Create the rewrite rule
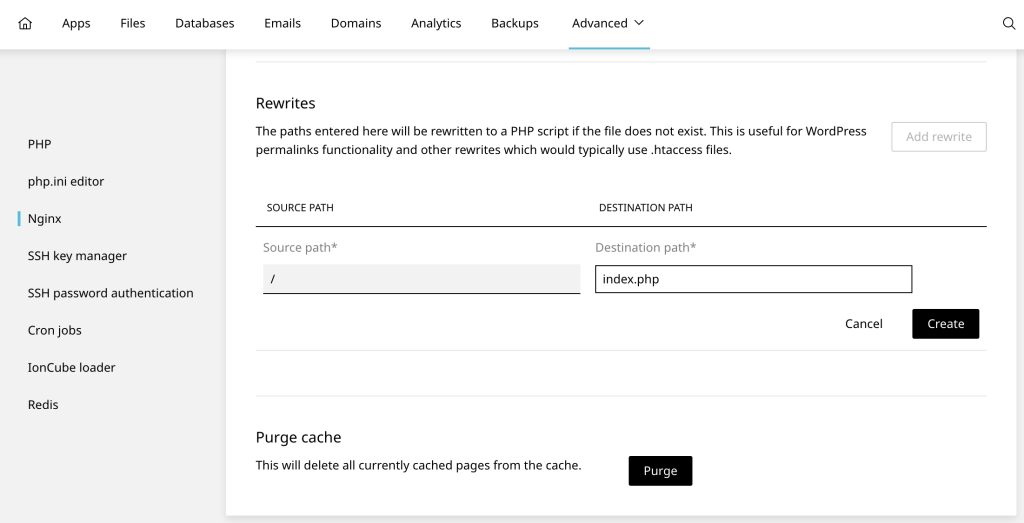This screenshot has height=523, width=1024. 945,324
